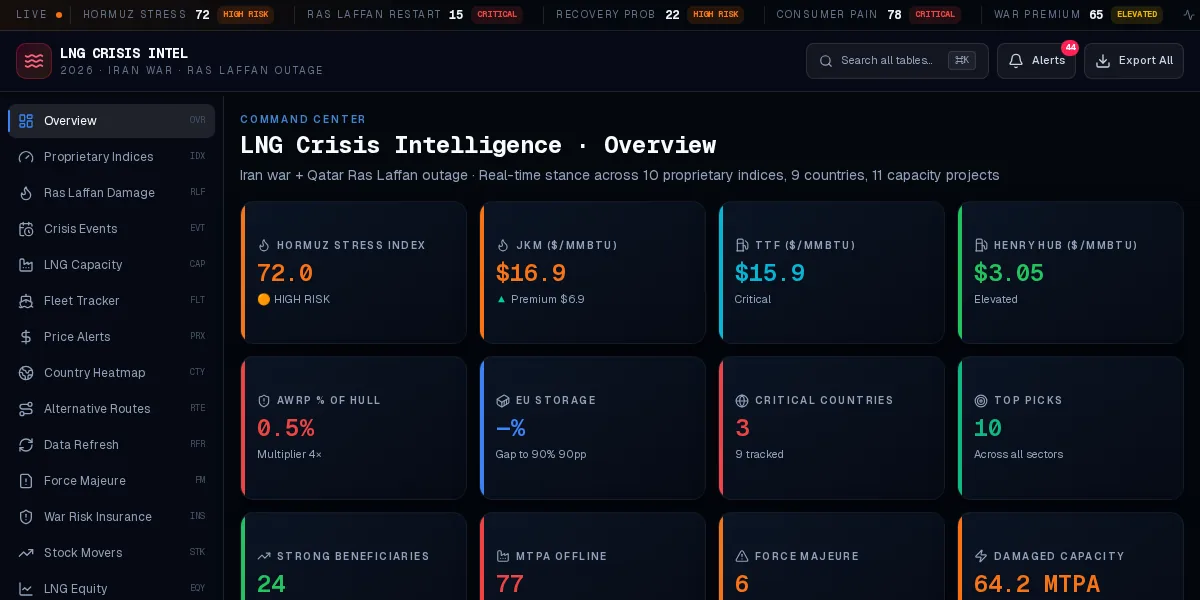Click the 44 alerts count badge
This screenshot has width=1200, height=600.
[1070, 48]
